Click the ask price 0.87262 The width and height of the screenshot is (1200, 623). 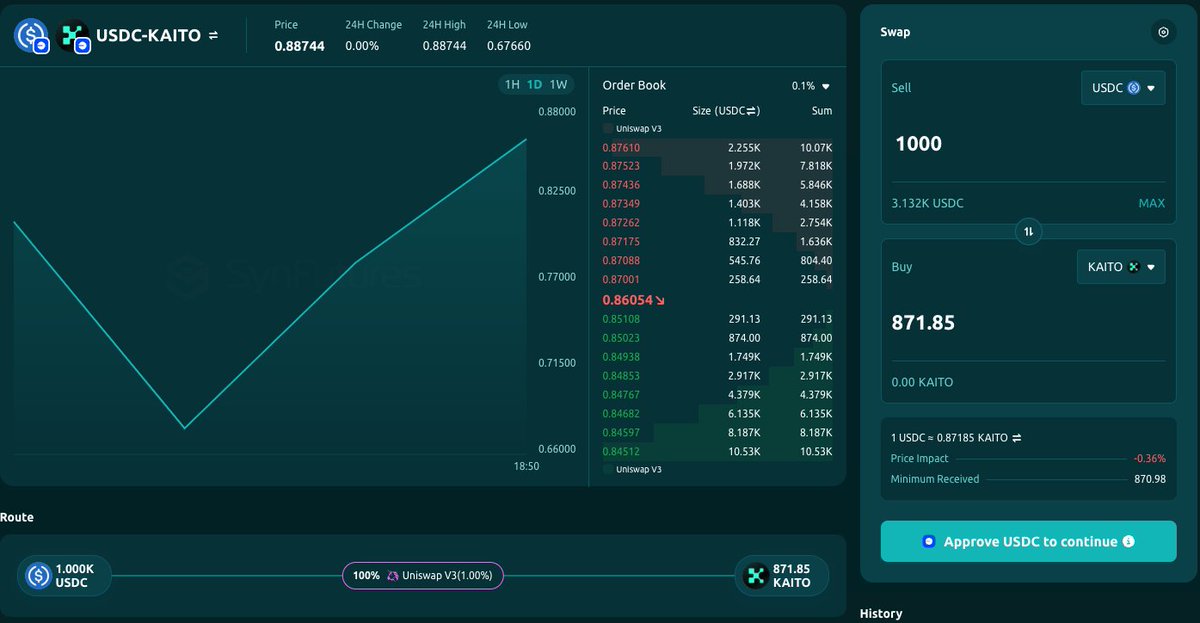[621, 222]
